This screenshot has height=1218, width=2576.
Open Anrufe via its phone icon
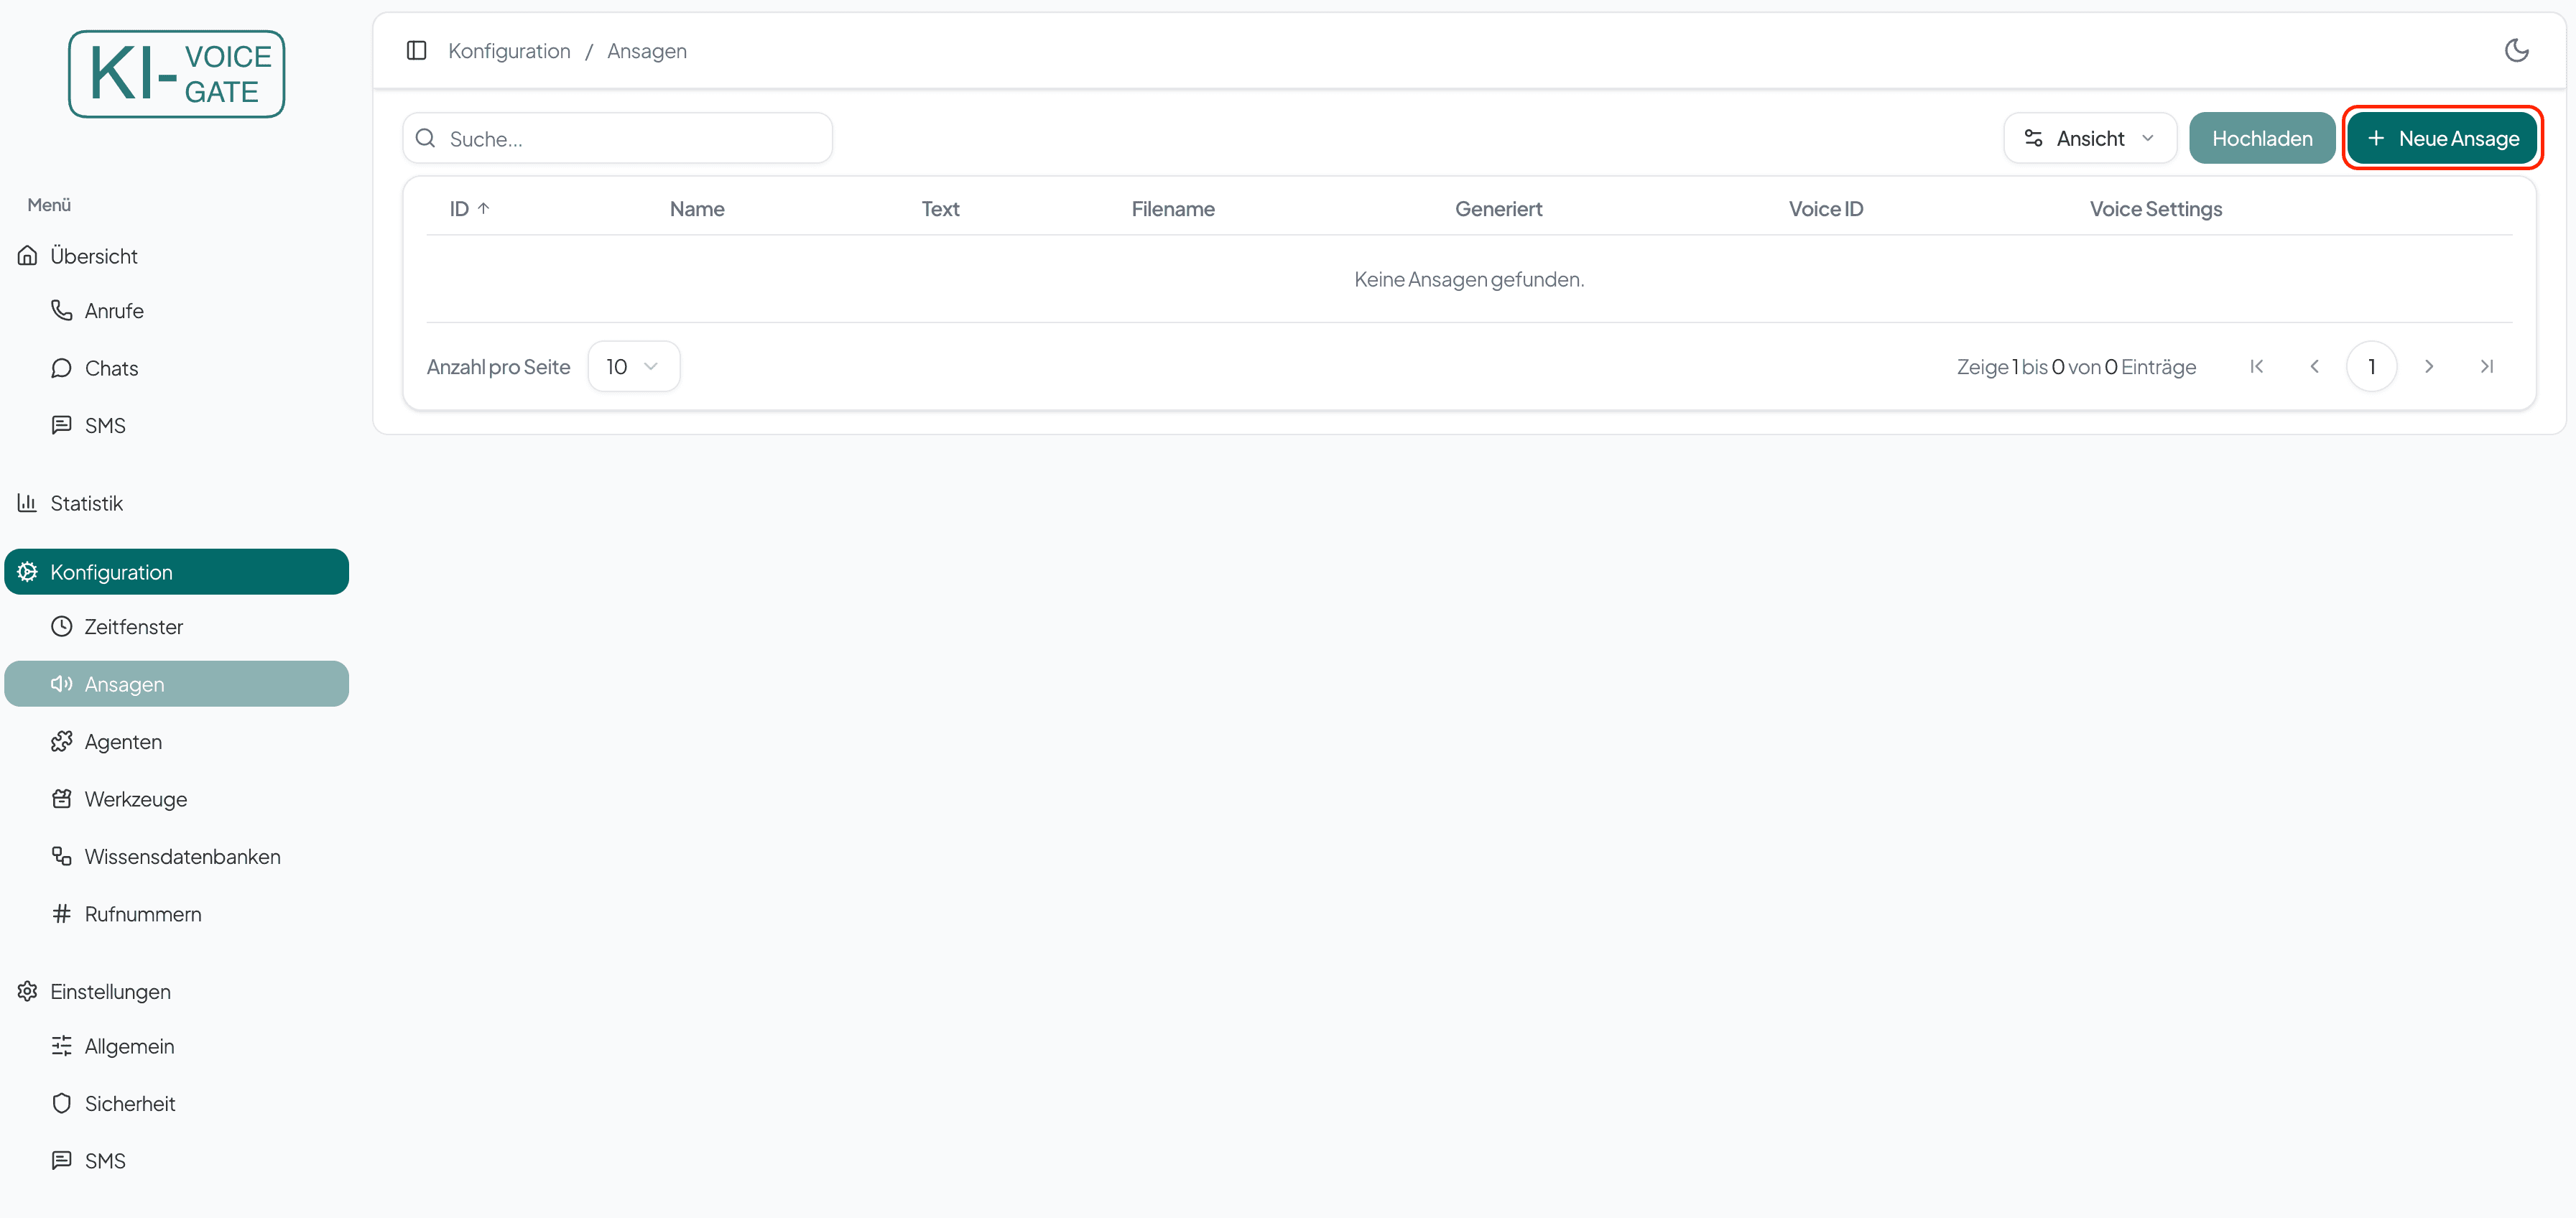tap(62, 310)
